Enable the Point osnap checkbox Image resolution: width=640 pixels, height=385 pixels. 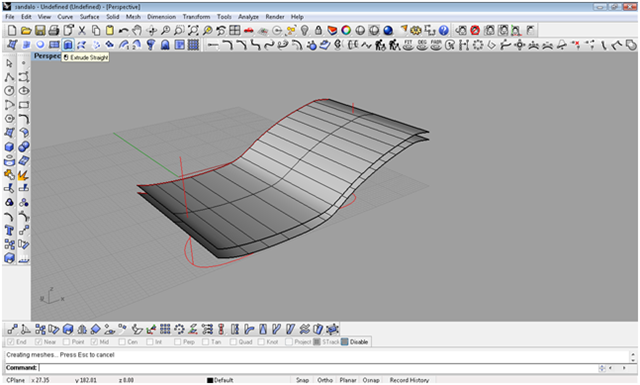pyautogui.click(x=67, y=342)
